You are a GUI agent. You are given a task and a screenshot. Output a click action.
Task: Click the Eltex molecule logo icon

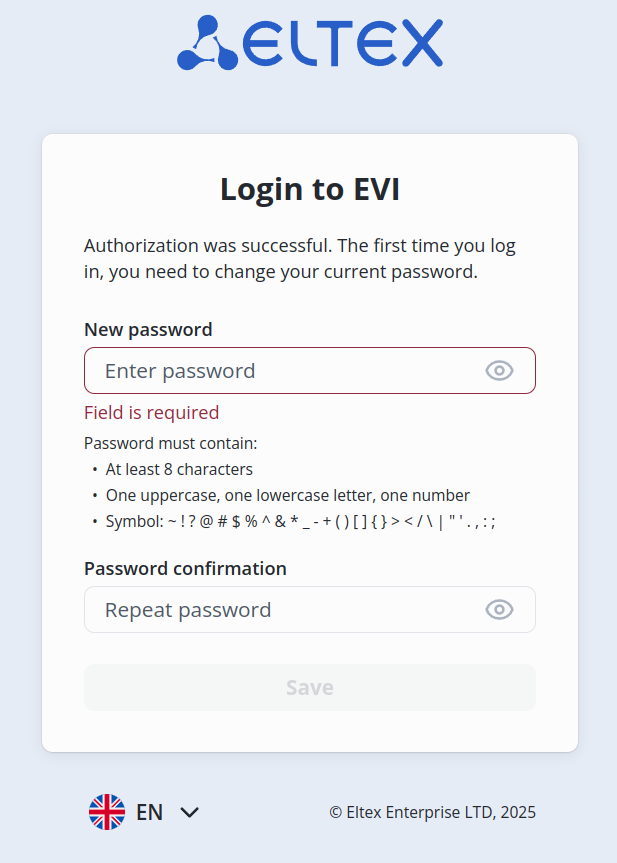207,43
